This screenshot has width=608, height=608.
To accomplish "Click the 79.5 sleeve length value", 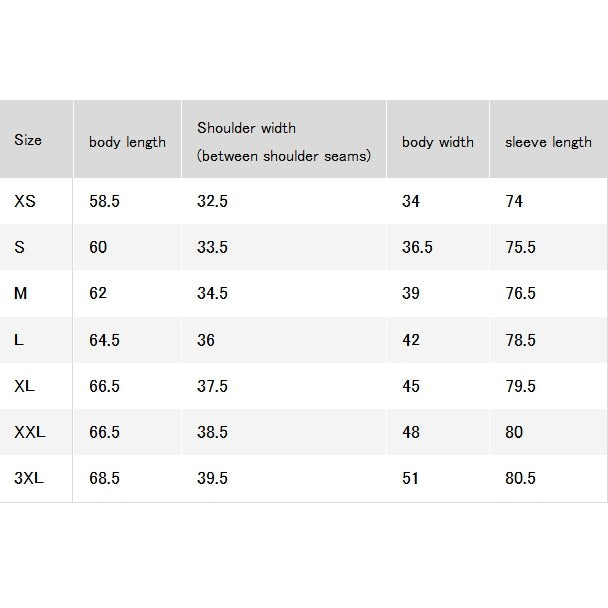I will (x=520, y=386).
